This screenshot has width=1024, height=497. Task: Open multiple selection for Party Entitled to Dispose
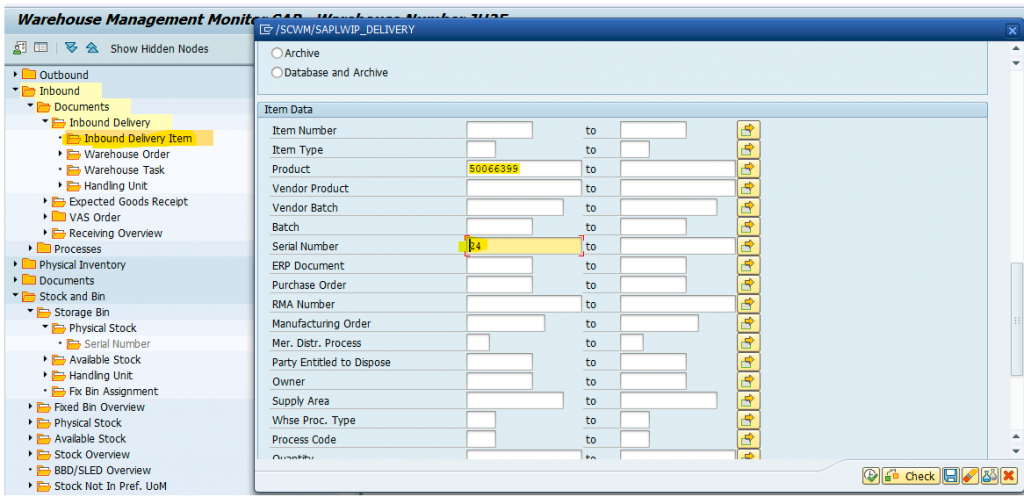748,362
